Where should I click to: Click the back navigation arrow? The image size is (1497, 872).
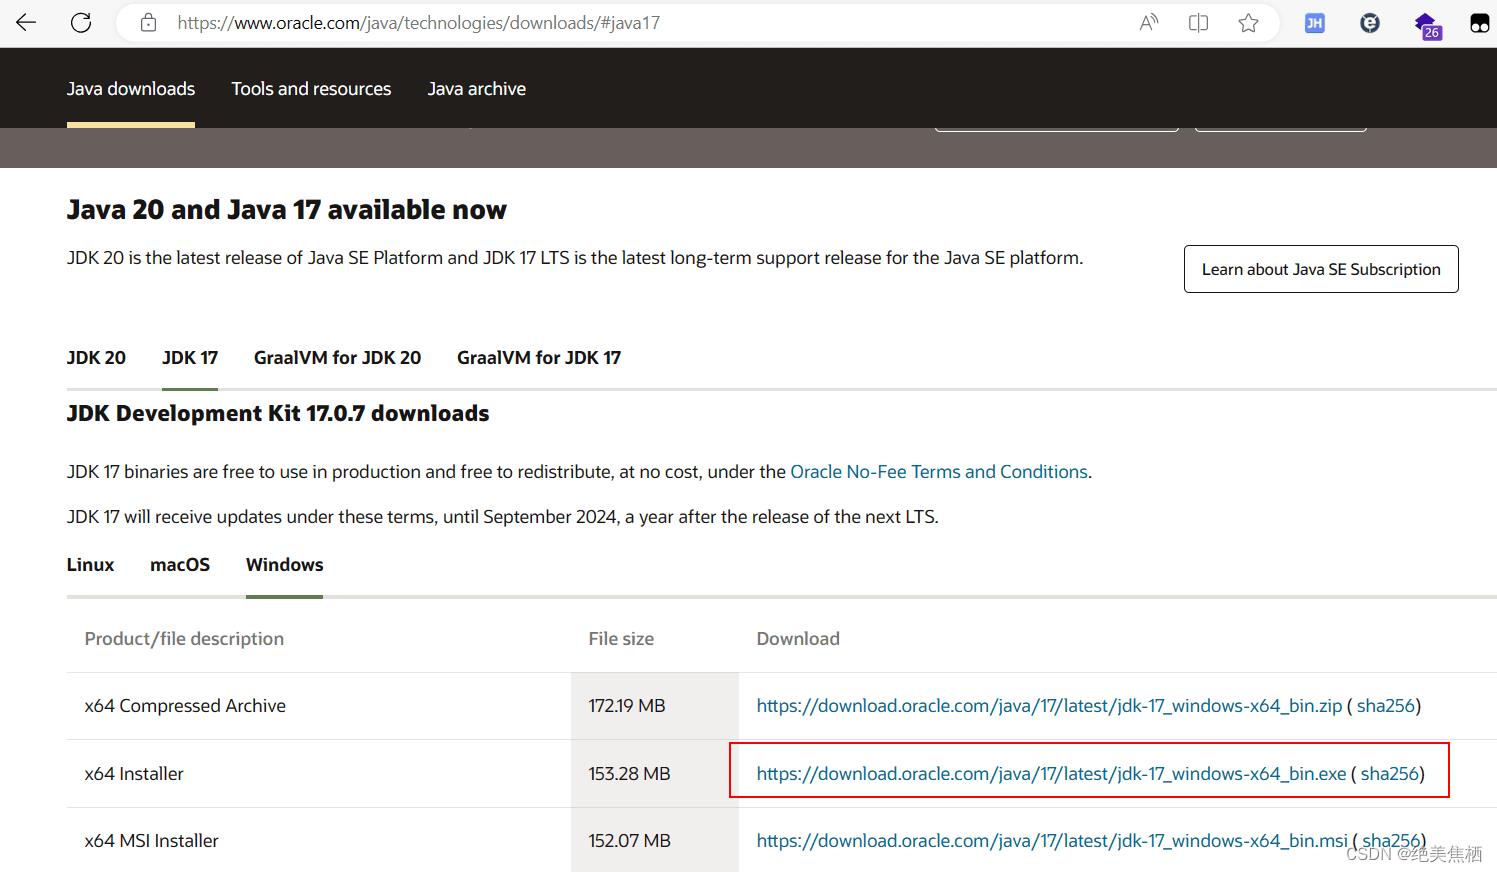[x=25, y=22]
